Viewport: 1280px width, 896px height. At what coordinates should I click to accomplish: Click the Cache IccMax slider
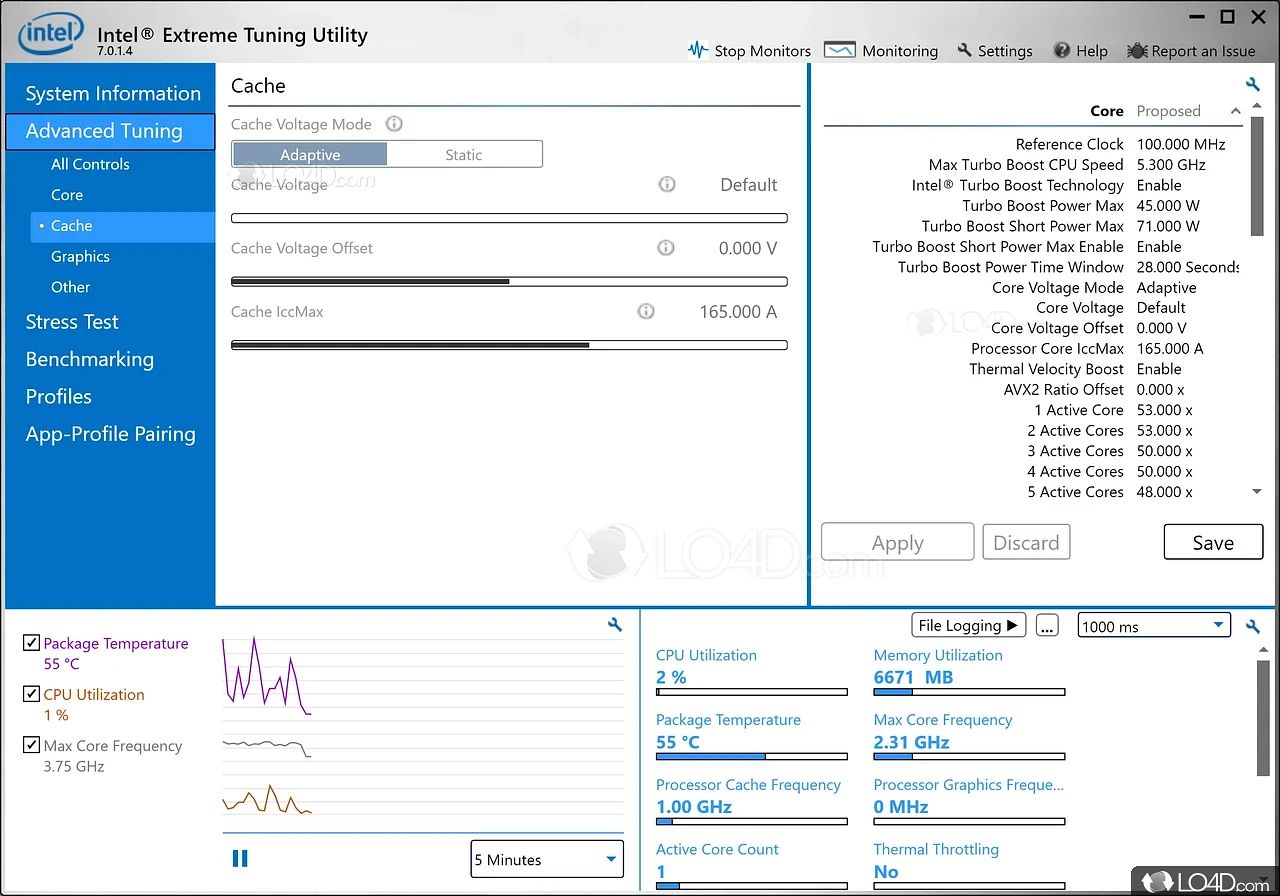click(x=509, y=345)
